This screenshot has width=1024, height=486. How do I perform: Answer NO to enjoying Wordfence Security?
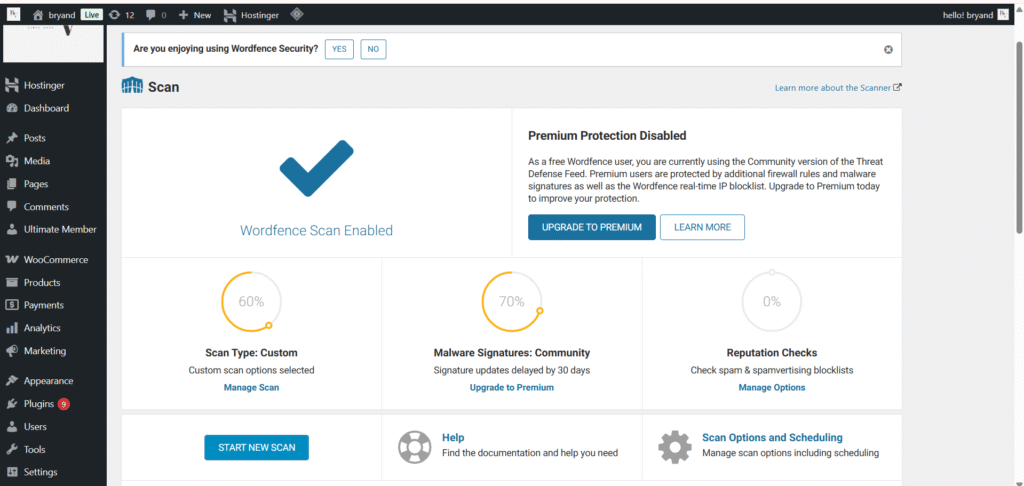click(x=373, y=49)
